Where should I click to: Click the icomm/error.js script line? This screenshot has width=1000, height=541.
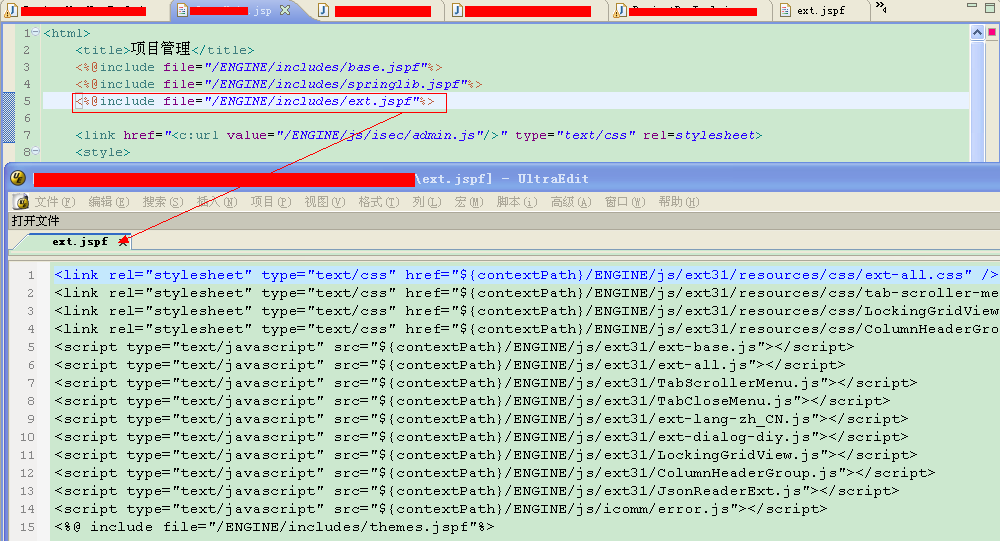[441, 509]
